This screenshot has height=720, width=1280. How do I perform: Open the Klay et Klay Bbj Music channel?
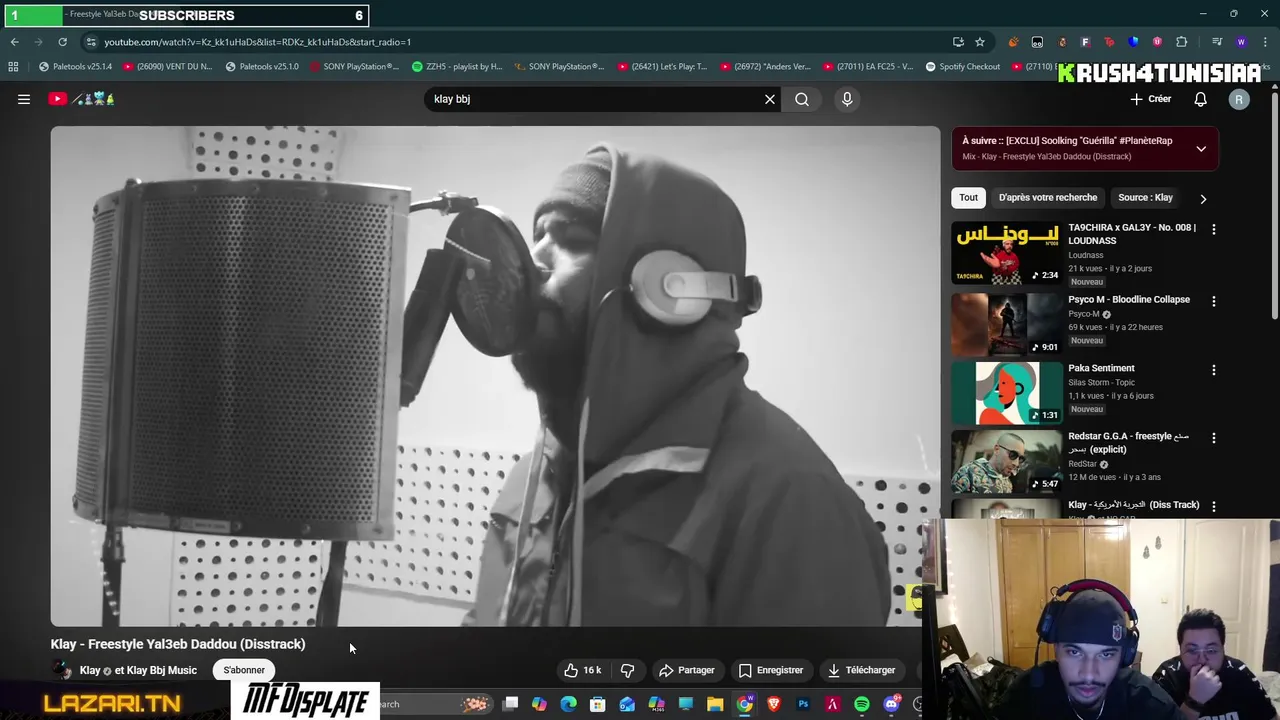(x=138, y=670)
